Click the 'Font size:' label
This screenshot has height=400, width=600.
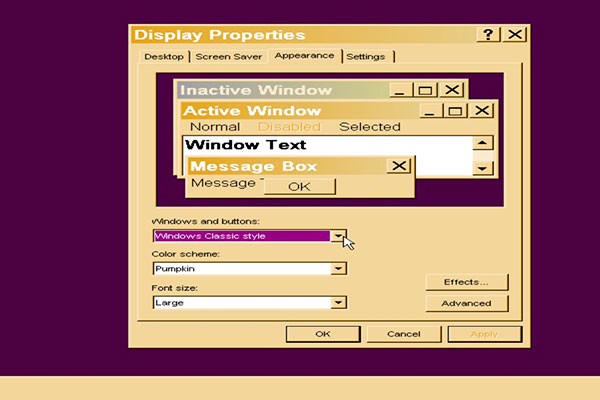click(x=174, y=288)
